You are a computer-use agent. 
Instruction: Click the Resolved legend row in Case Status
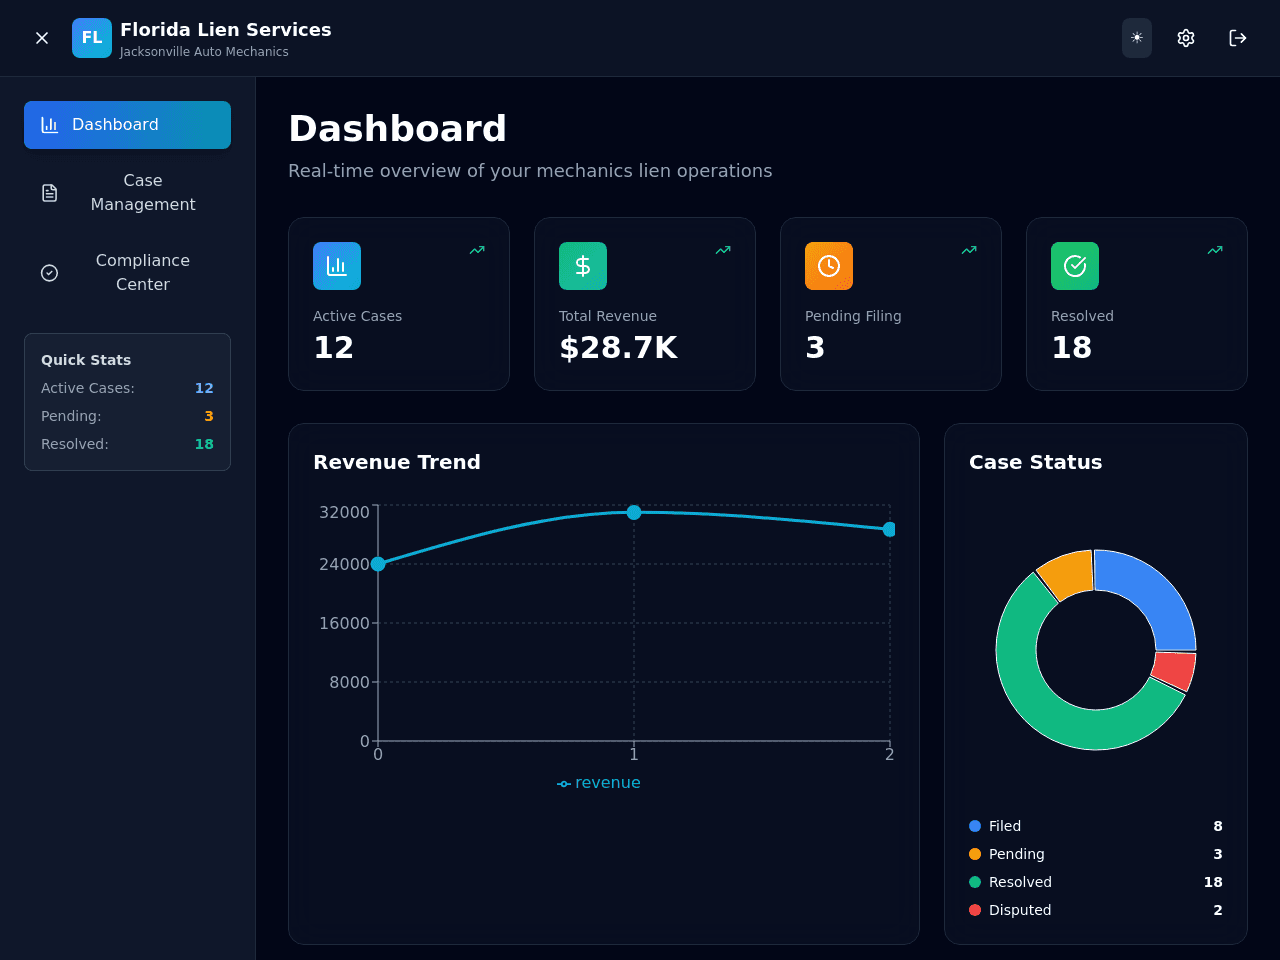(x=1096, y=882)
